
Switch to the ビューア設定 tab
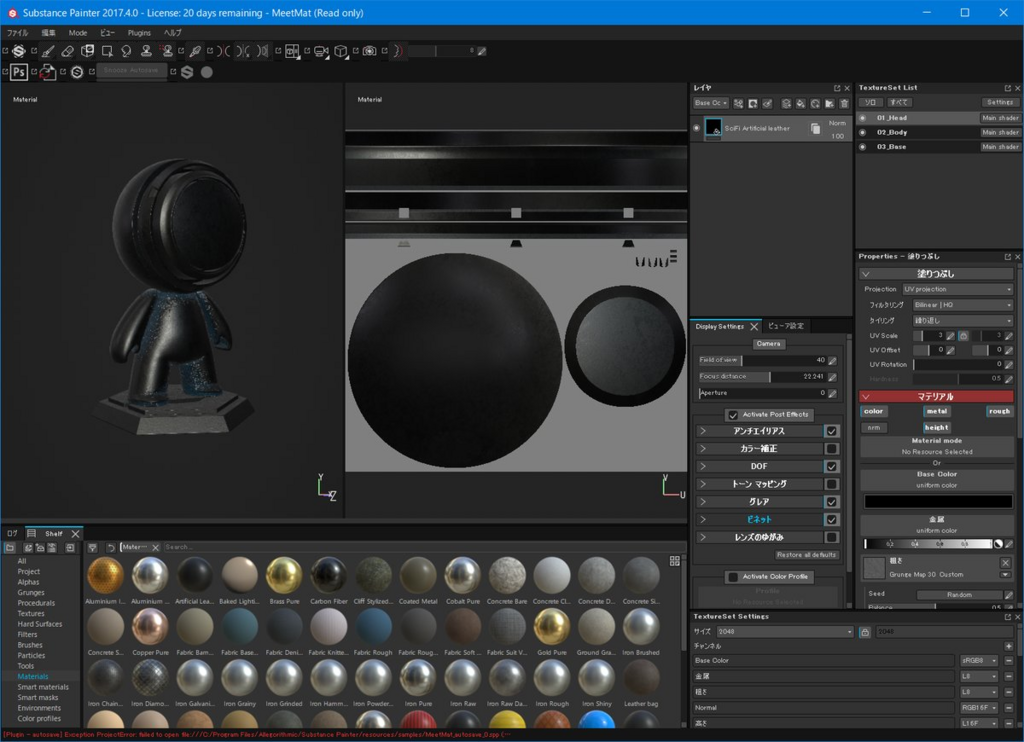point(786,326)
